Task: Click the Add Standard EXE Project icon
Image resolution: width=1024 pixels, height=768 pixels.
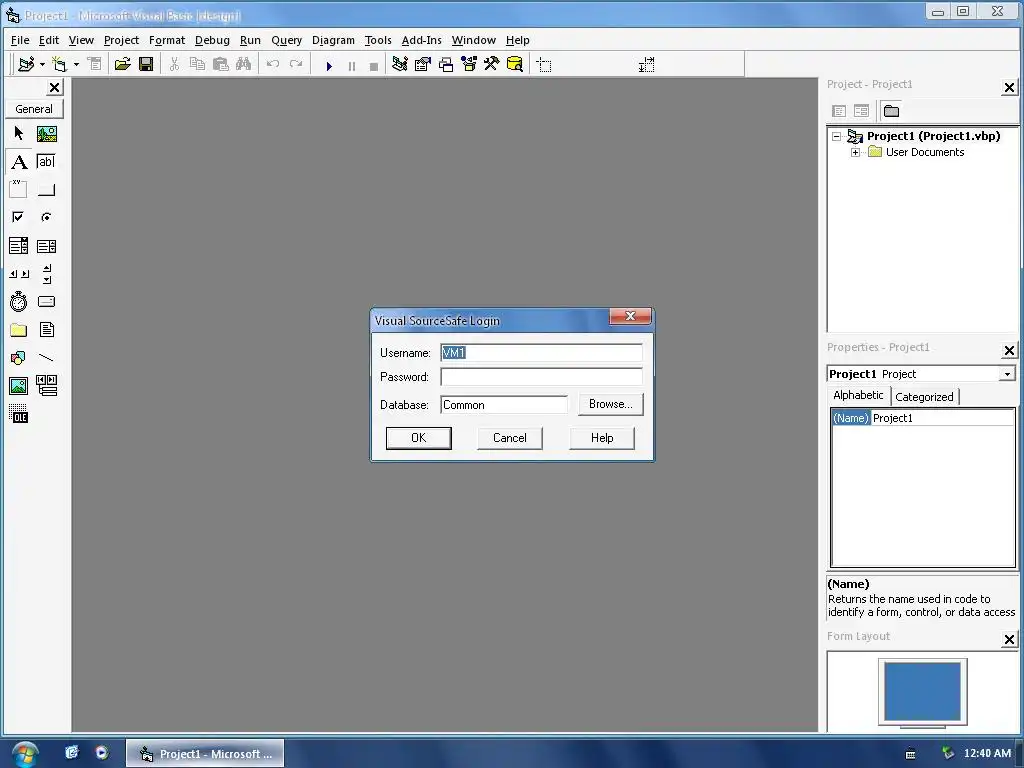Action: pyautogui.click(x=26, y=64)
